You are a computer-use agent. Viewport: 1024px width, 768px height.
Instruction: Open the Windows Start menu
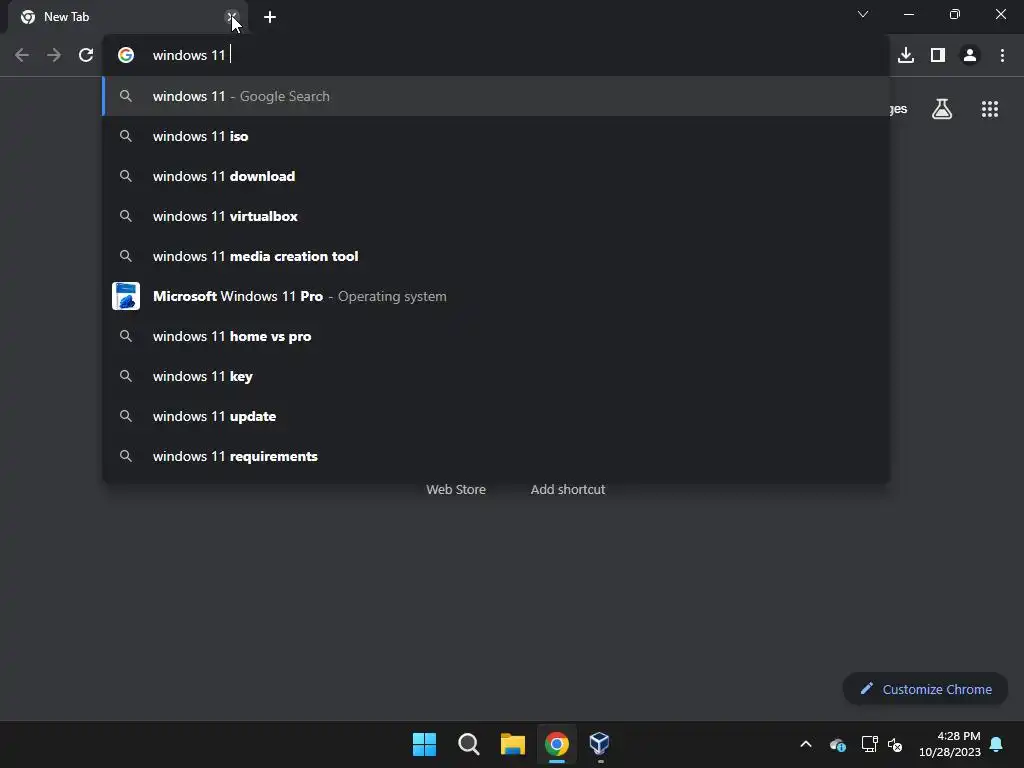[x=424, y=744]
